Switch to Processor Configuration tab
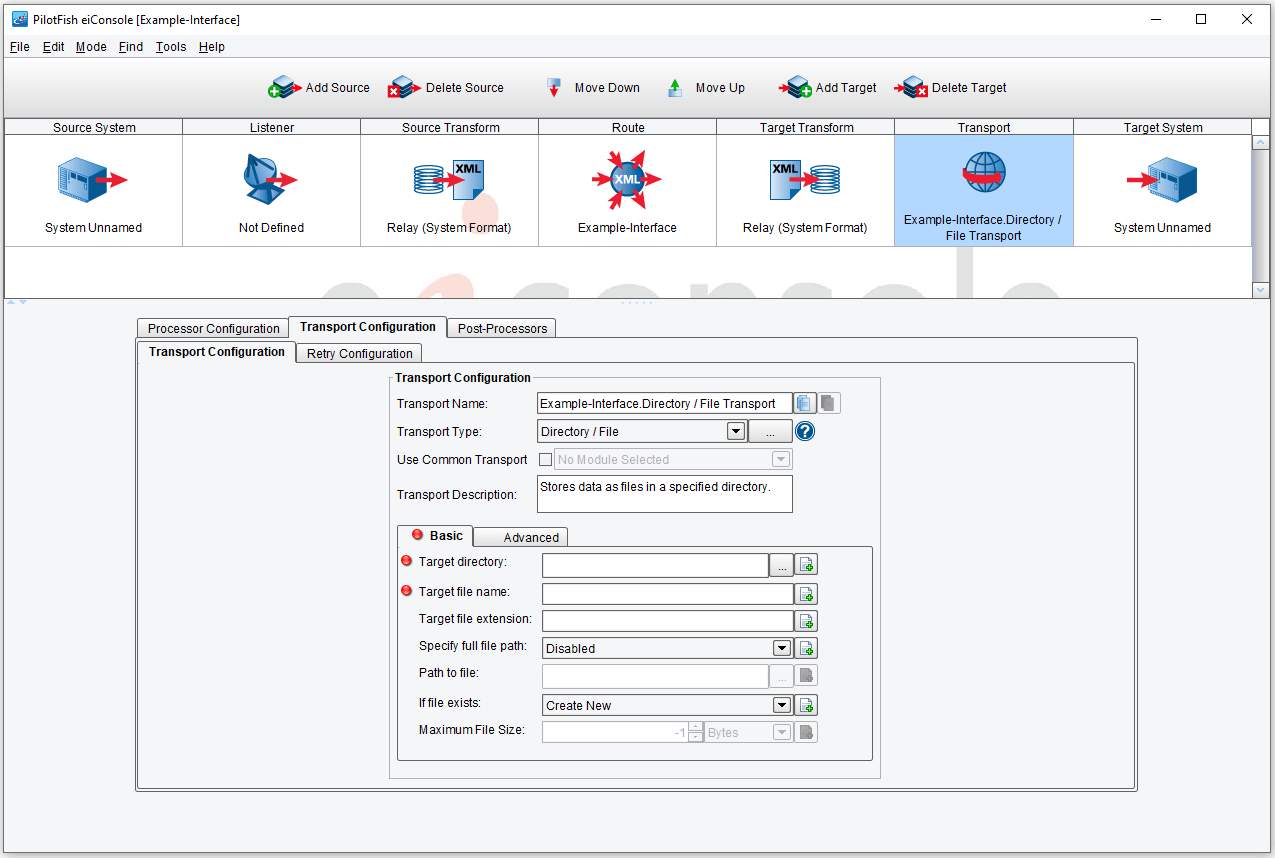This screenshot has width=1275, height=858. coord(213,328)
